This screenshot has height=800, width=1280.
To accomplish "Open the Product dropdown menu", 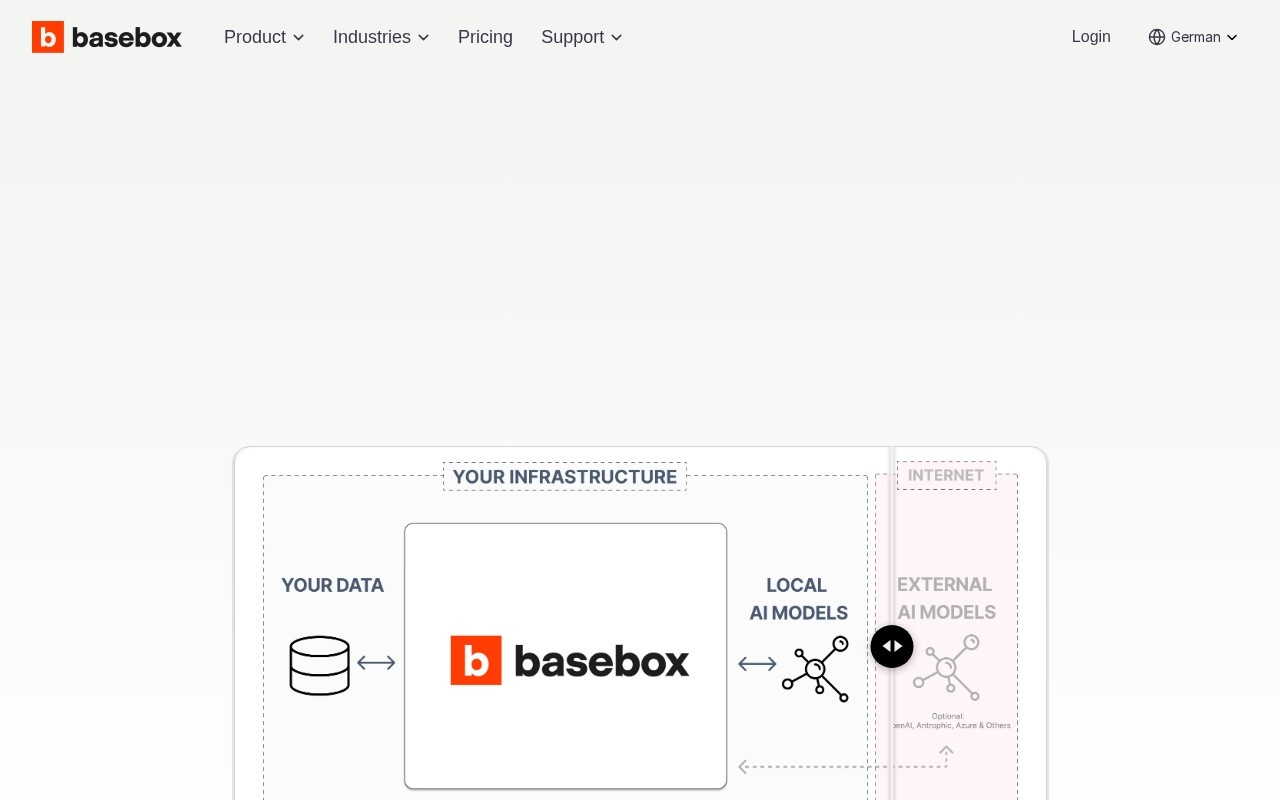I will click(264, 37).
